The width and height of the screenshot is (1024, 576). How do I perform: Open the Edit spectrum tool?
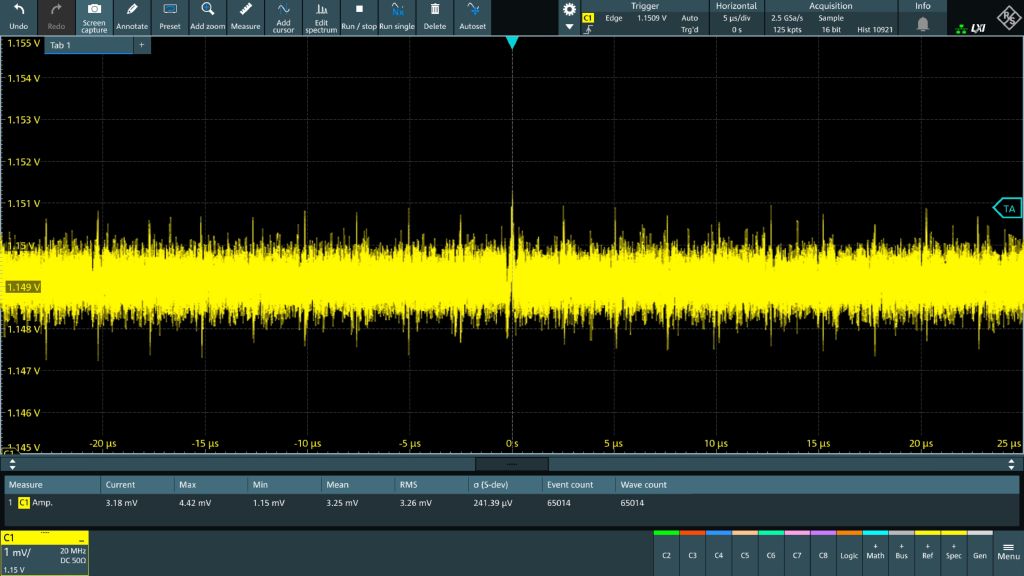pos(321,16)
